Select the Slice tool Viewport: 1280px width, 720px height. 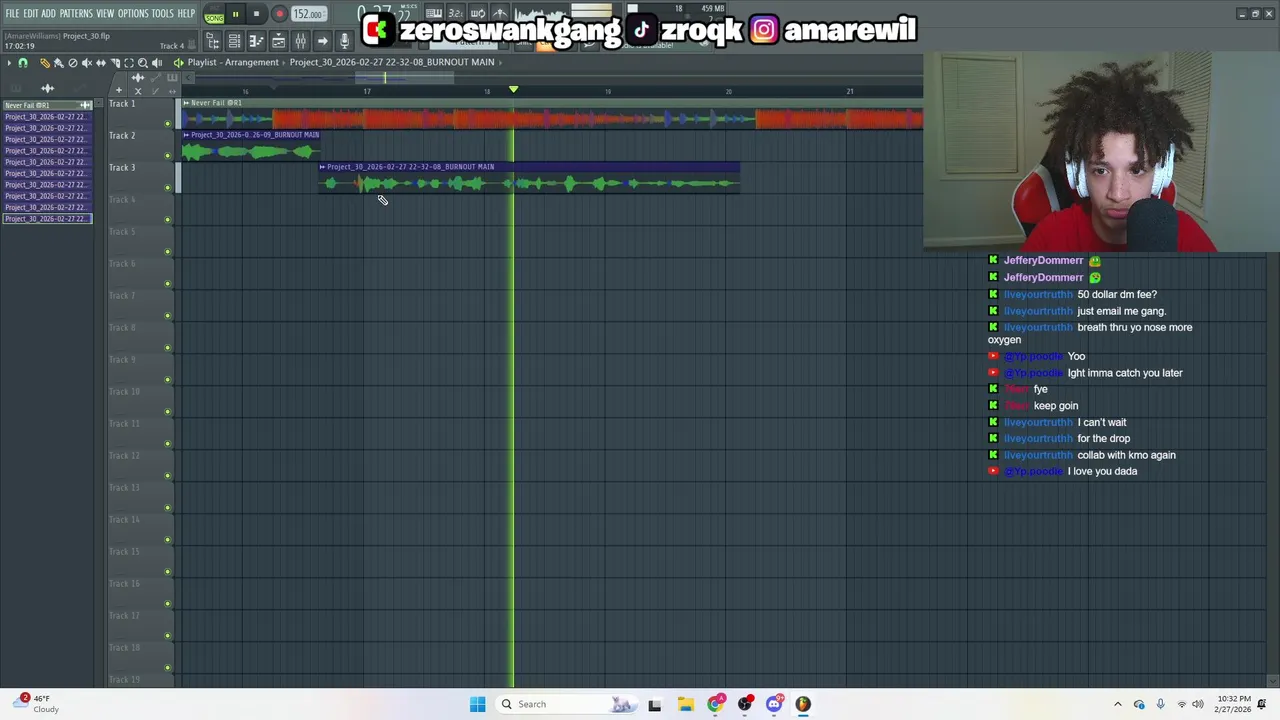pyautogui.click(x=114, y=63)
